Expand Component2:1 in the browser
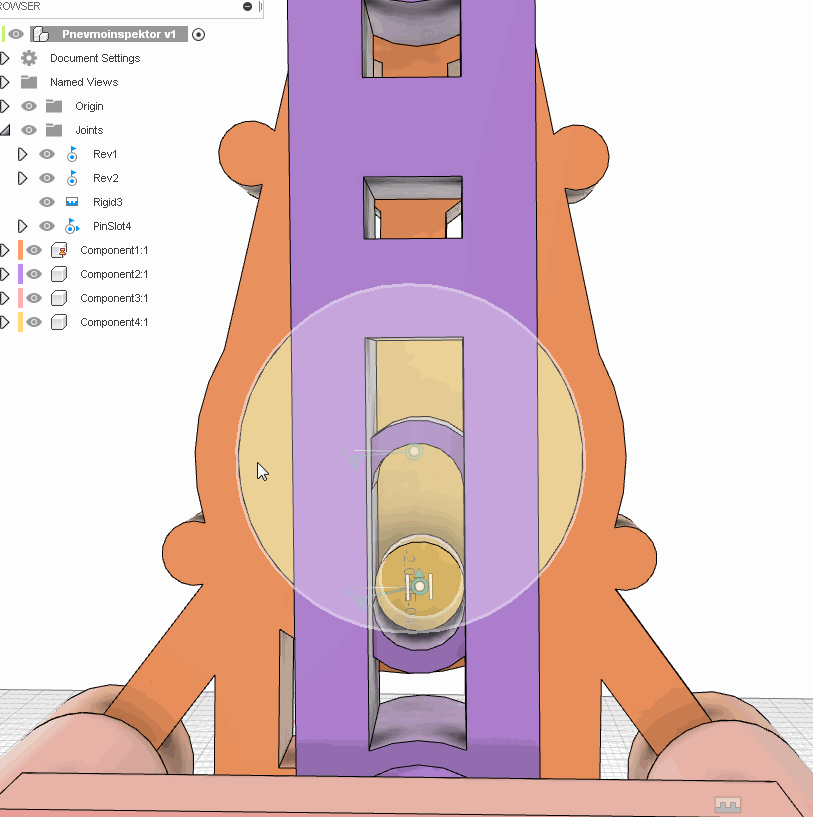Image resolution: width=813 pixels, height=817 pixels. coord(5,274)
